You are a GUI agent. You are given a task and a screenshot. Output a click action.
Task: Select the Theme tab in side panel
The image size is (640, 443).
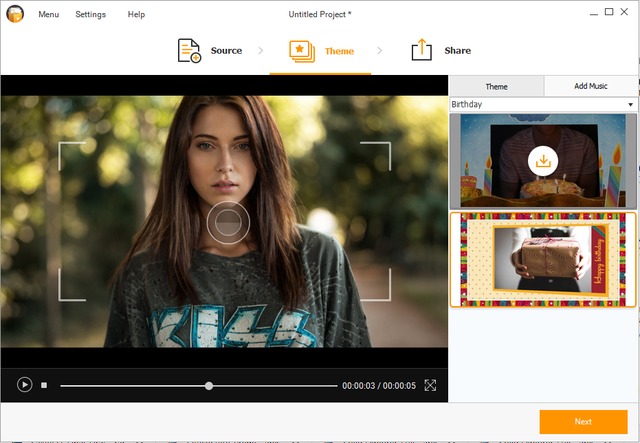coord(496,86)
